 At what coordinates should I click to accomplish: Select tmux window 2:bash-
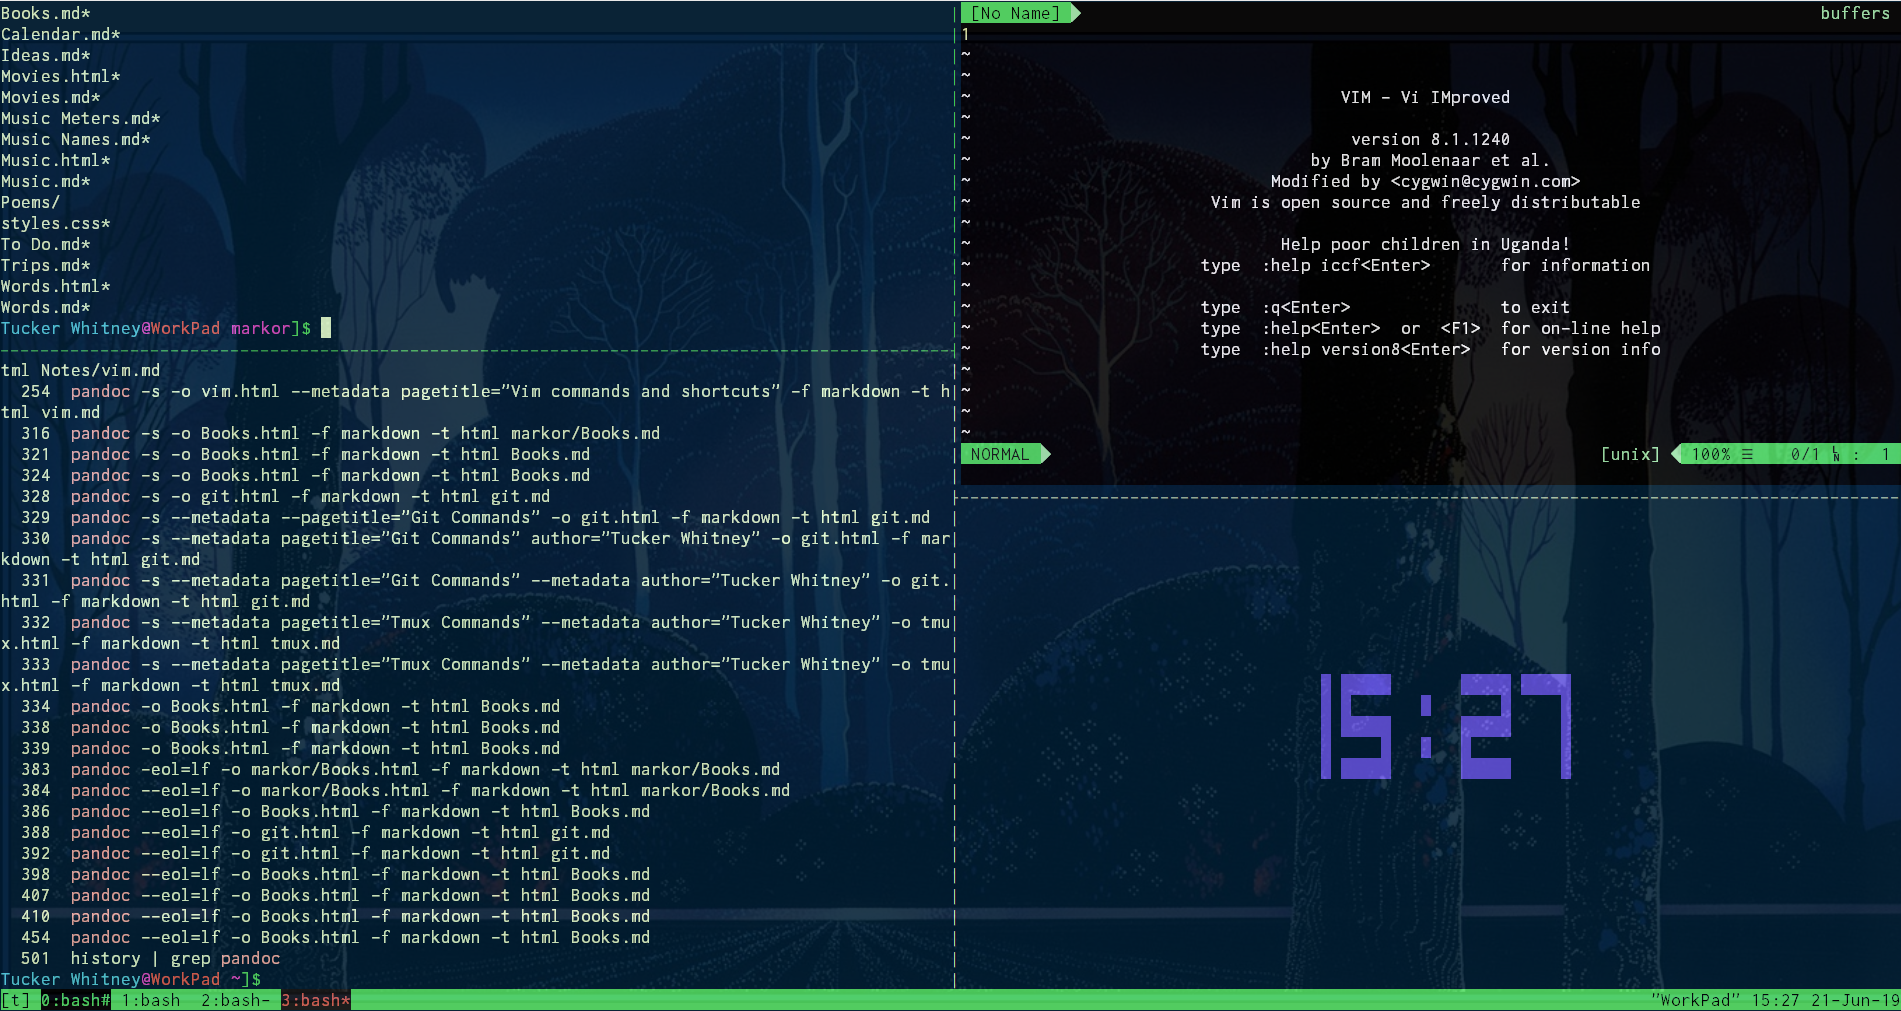pos(235,1000)
